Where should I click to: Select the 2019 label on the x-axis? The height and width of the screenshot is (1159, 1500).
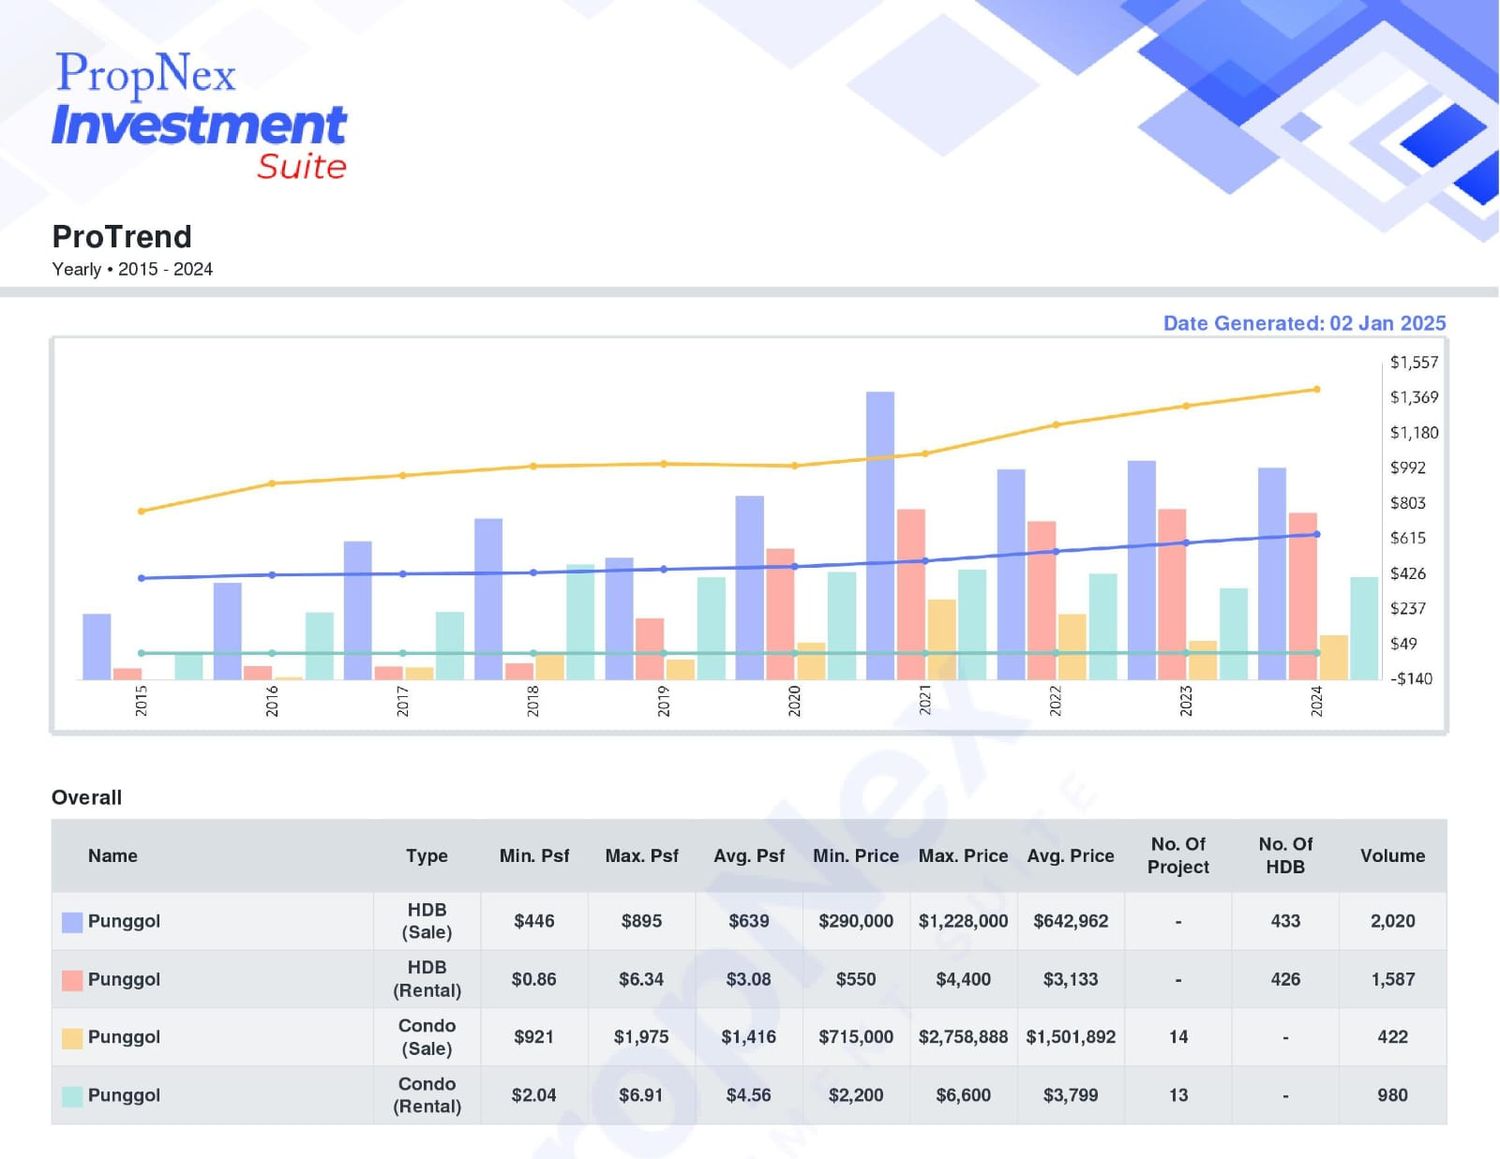coord(664,701)
